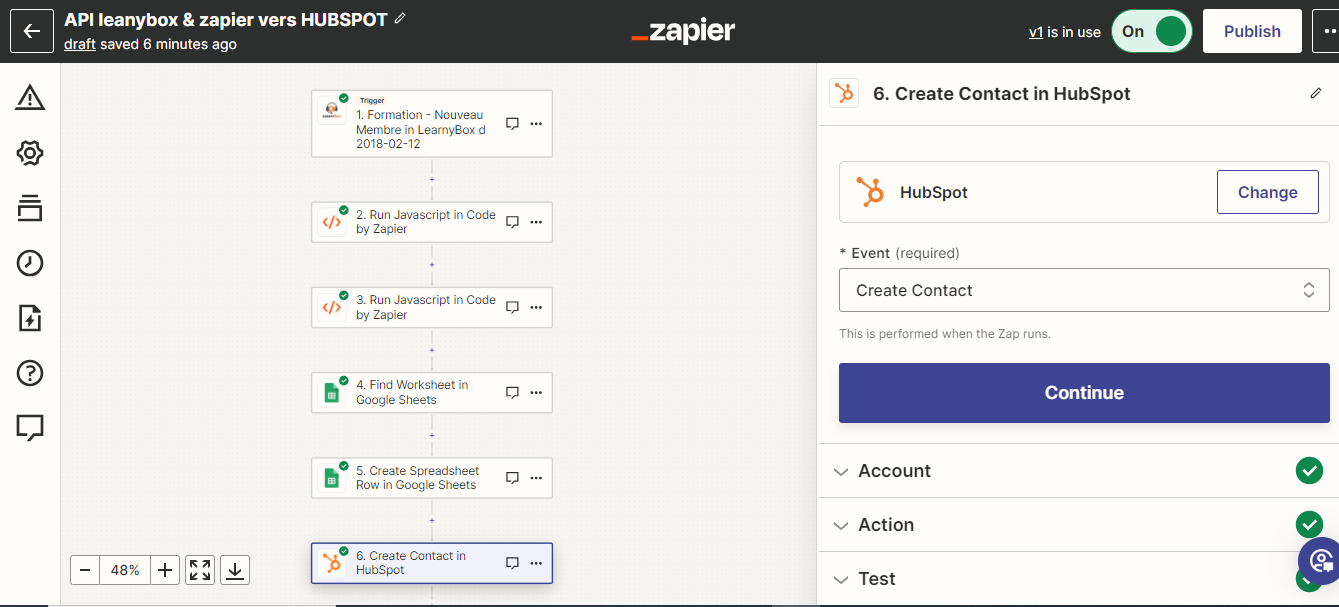Add a comment on step 5 Create Spreadsheet Row
Viewport: 1339px width, 607px height.
(x=512, y=478)
